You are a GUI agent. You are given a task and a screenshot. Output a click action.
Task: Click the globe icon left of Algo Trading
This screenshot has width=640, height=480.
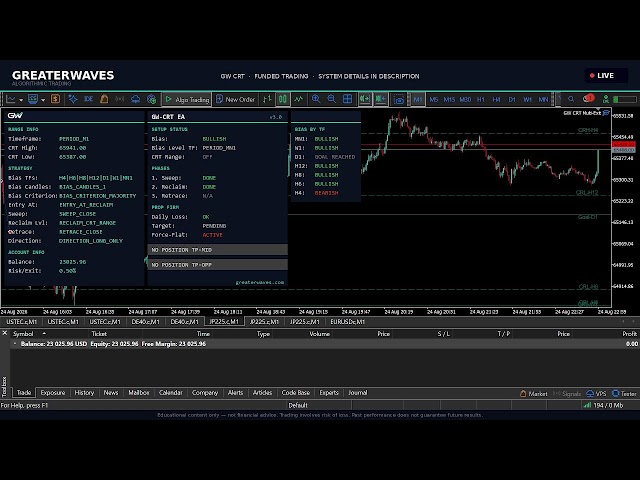click(151, 99)
